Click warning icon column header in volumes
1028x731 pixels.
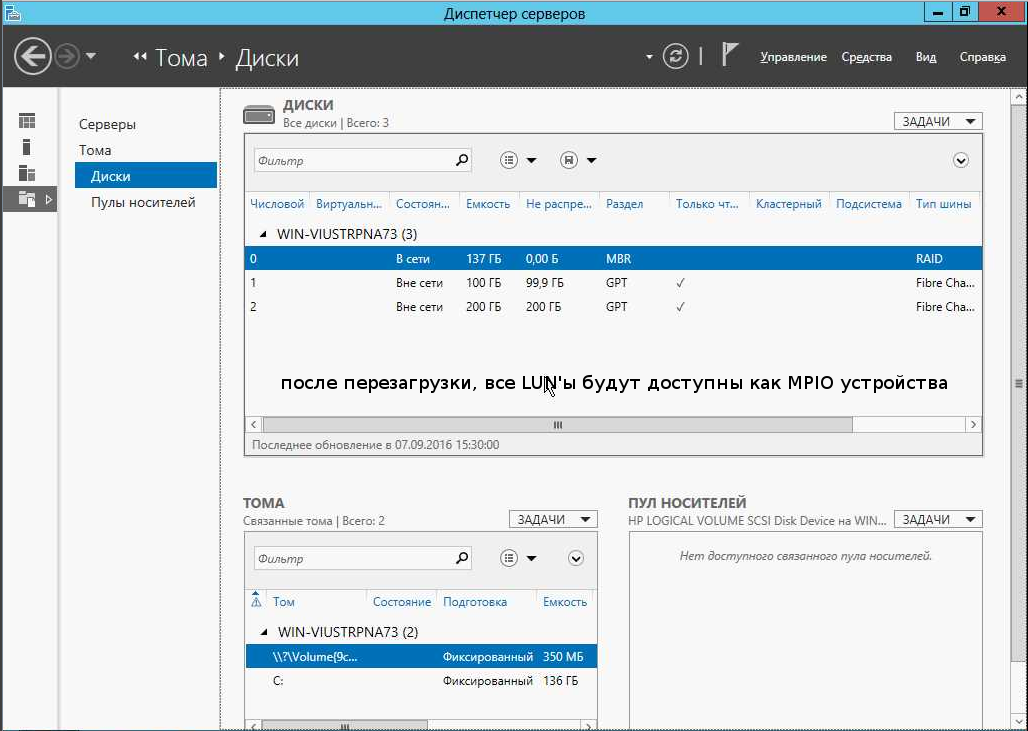[x=256, y=601]
